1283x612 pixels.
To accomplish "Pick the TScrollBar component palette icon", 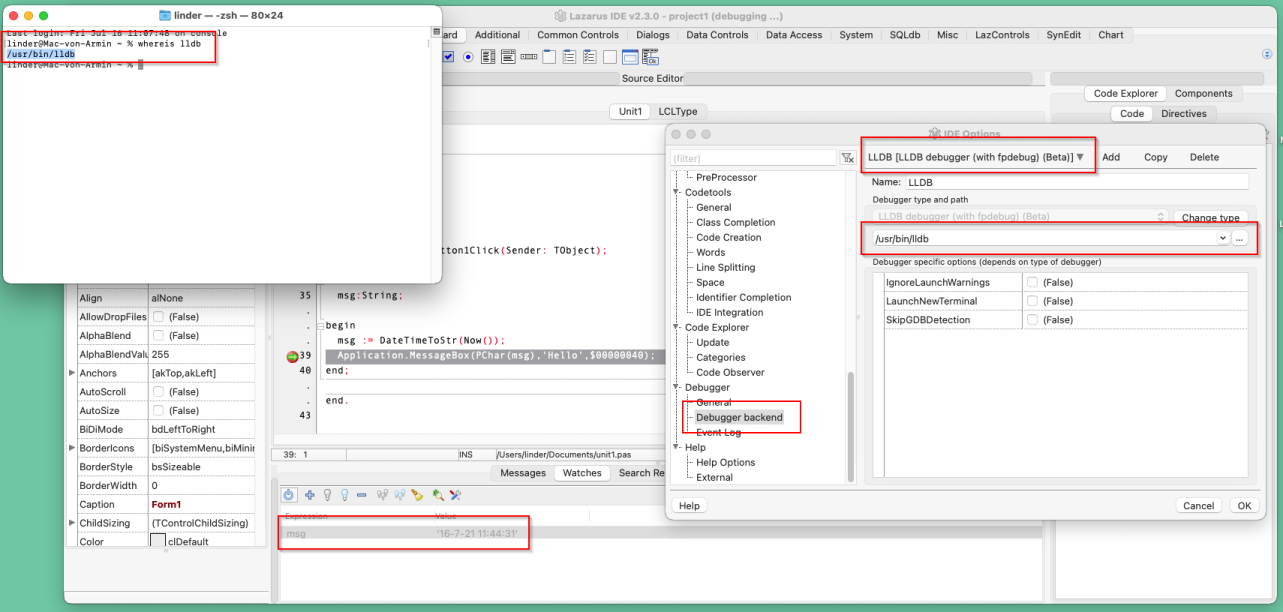I will [x=529, y=57].
